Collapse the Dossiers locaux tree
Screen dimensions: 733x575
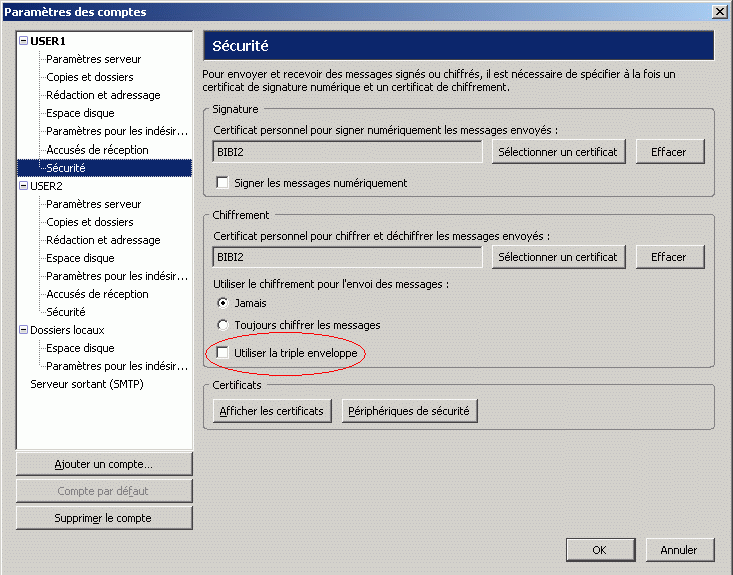[23, 330]
